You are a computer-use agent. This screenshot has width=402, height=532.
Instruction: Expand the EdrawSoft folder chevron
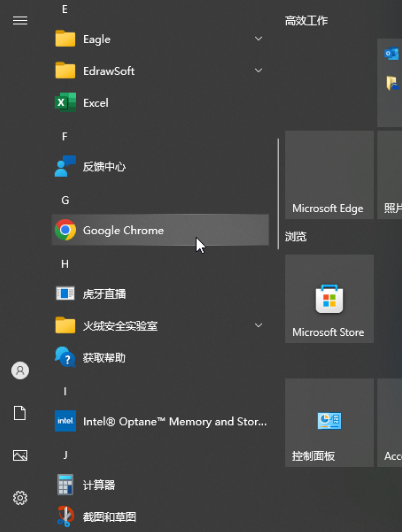pos(259,70)
